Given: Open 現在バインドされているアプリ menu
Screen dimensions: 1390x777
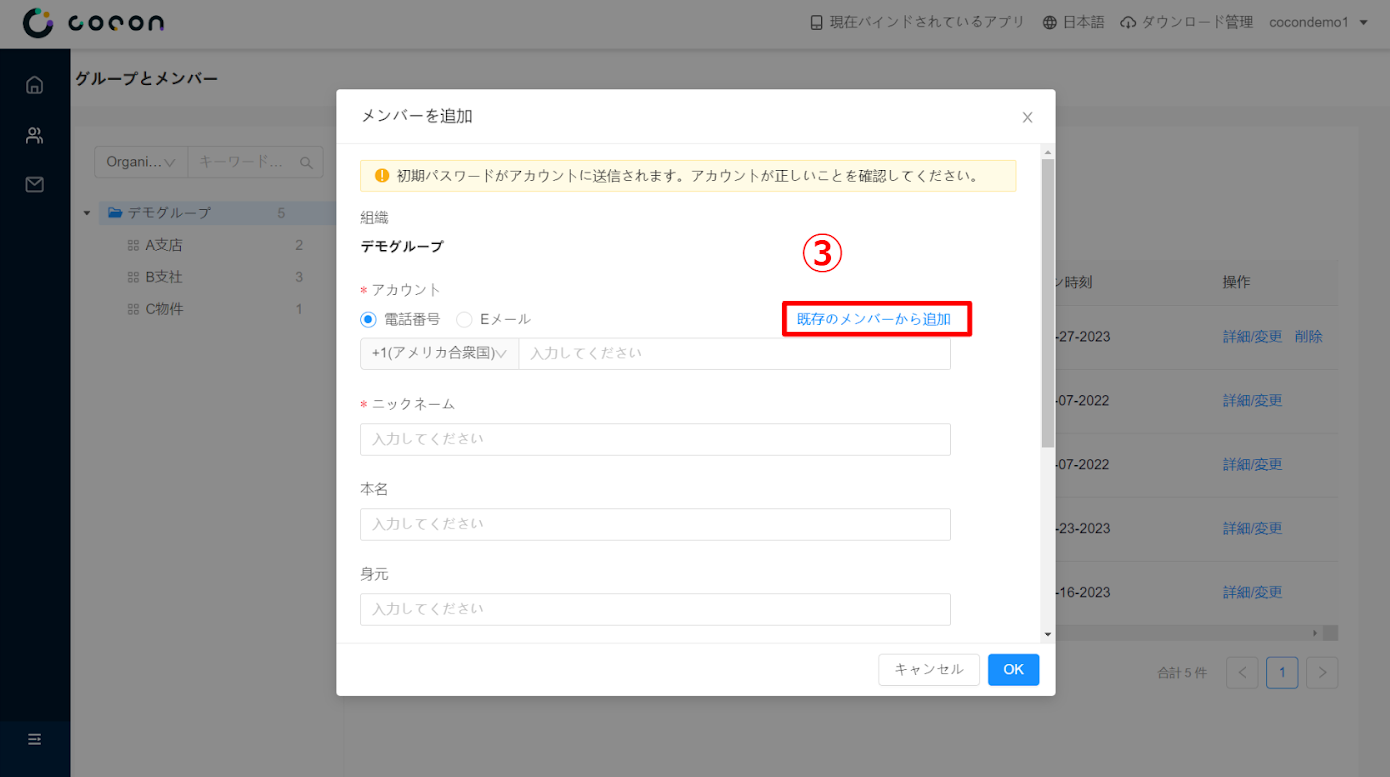Looking at the screenshot, I should pyautogui.click(x=917, y=22).
